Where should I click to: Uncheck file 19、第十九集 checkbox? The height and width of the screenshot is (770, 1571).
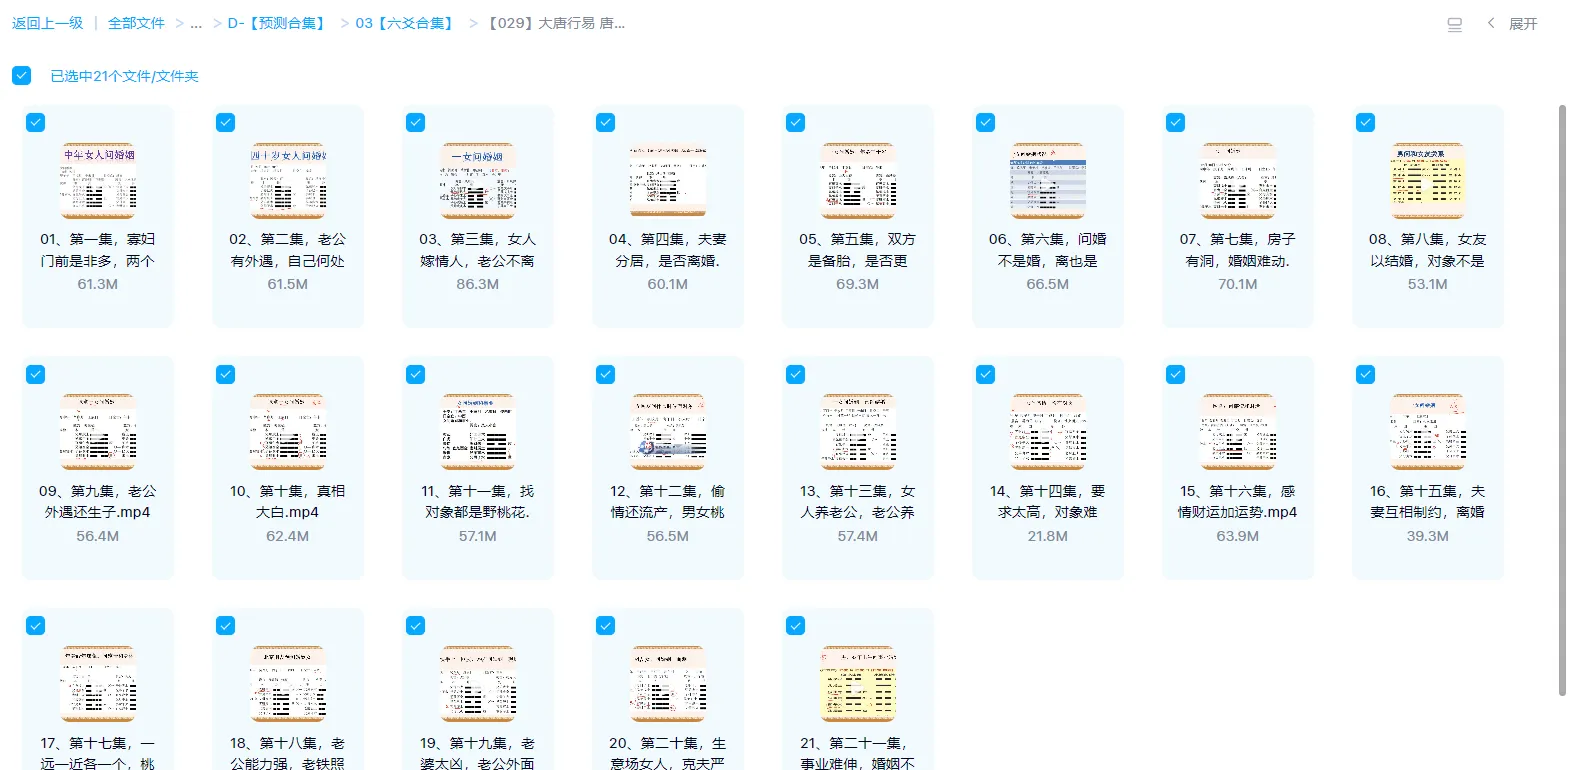(416, 625)
